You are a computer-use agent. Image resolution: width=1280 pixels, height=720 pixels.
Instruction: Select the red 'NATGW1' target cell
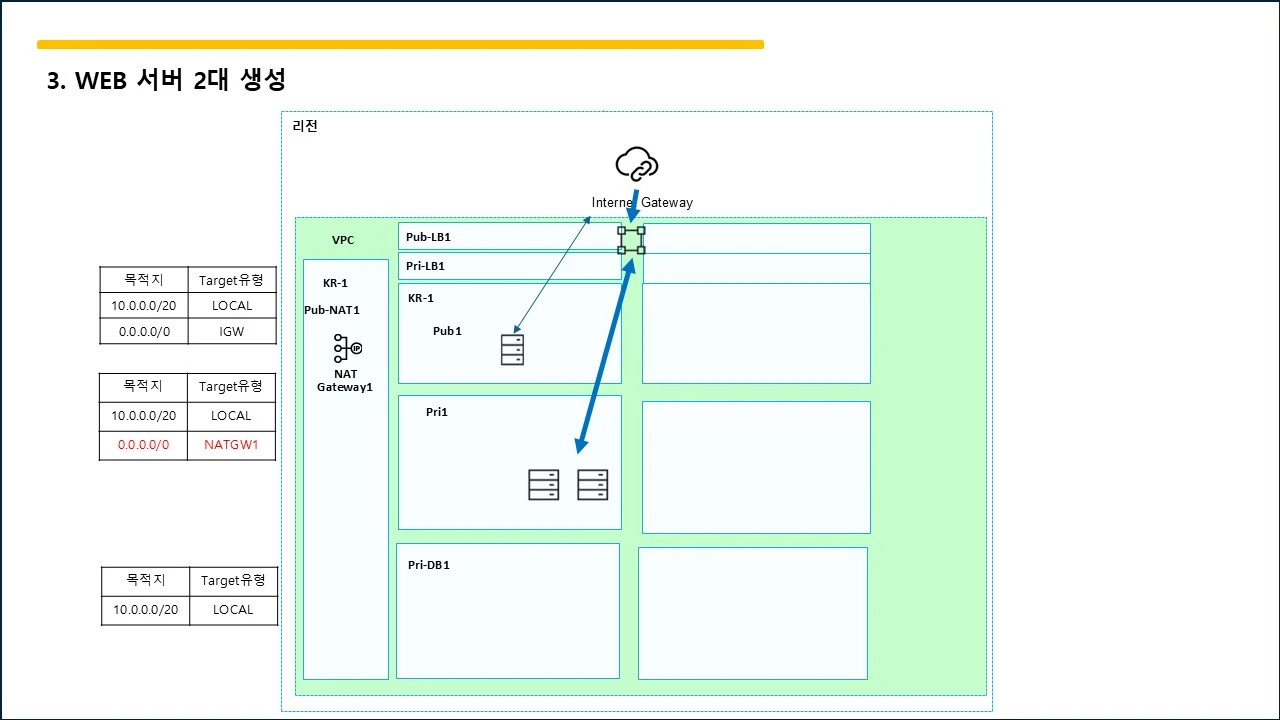coord(231,445)
